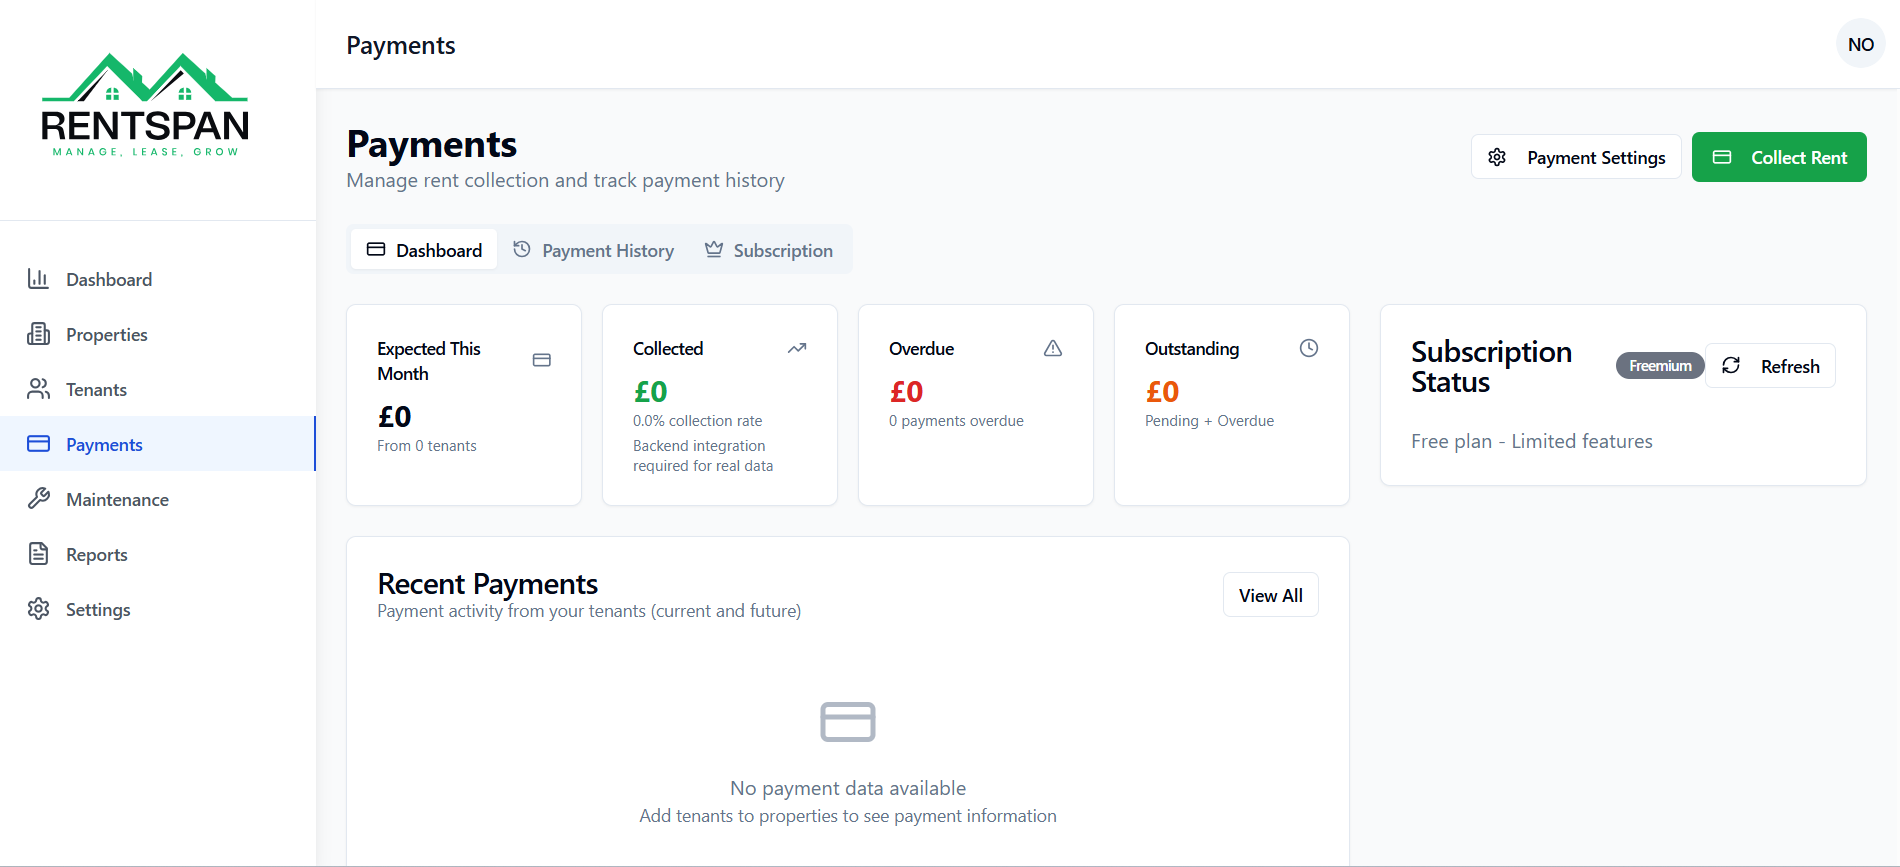Click the warning triangle icon on Overdue card
1900x867 pixels.
(1053, 348)
